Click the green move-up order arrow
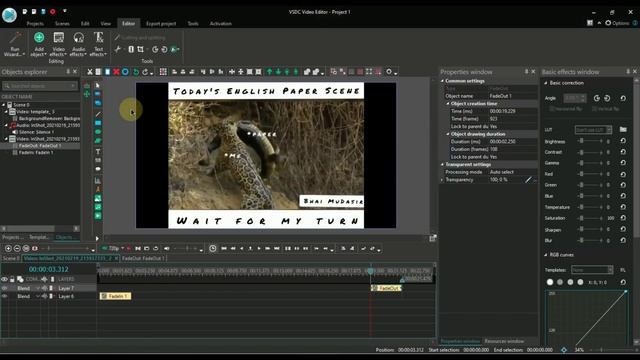The height and width of the screenshot is (360, 640). click(269, 72)
